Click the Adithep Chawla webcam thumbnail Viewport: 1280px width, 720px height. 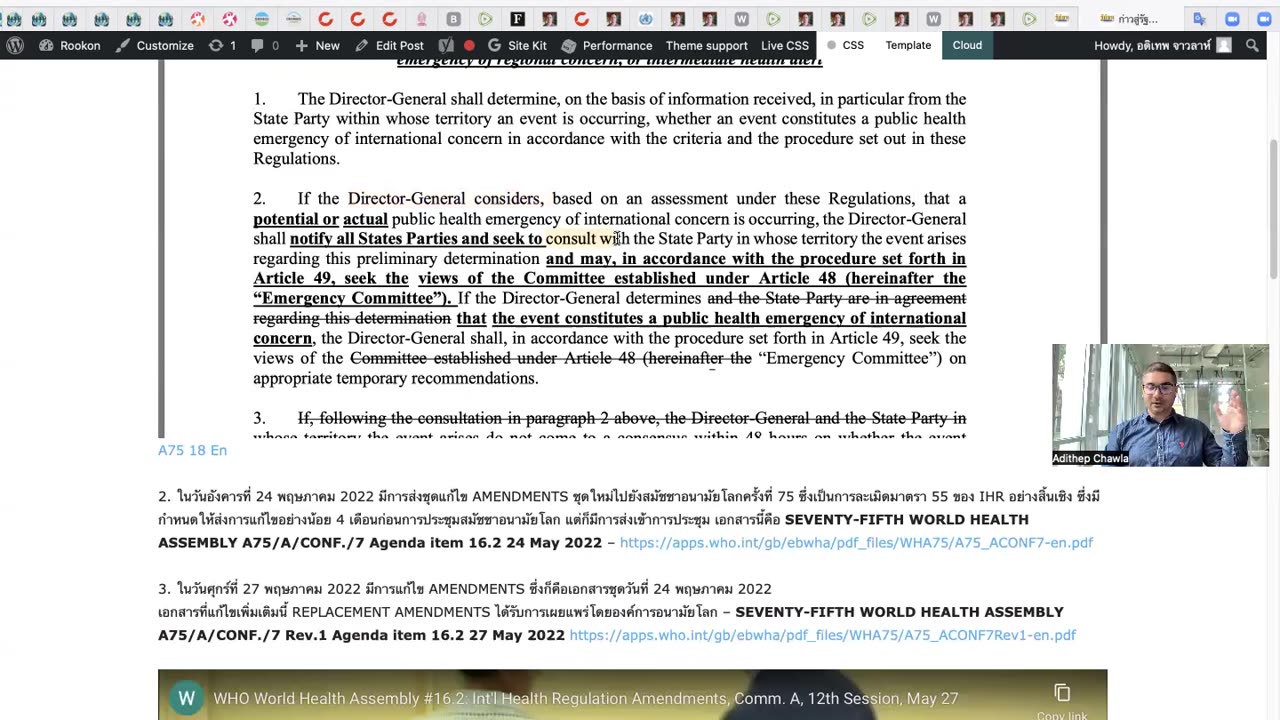tap(1160, 405)
